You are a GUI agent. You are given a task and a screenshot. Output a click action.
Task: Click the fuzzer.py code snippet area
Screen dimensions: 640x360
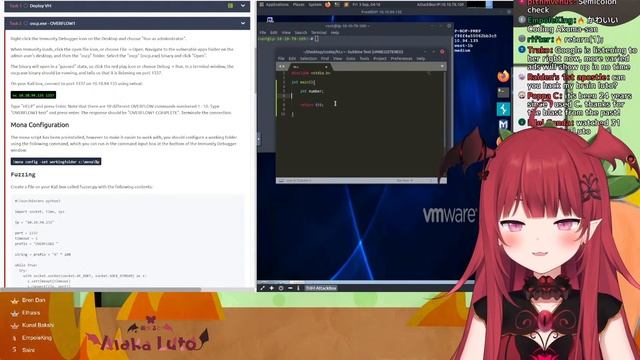tap(127, 241)
